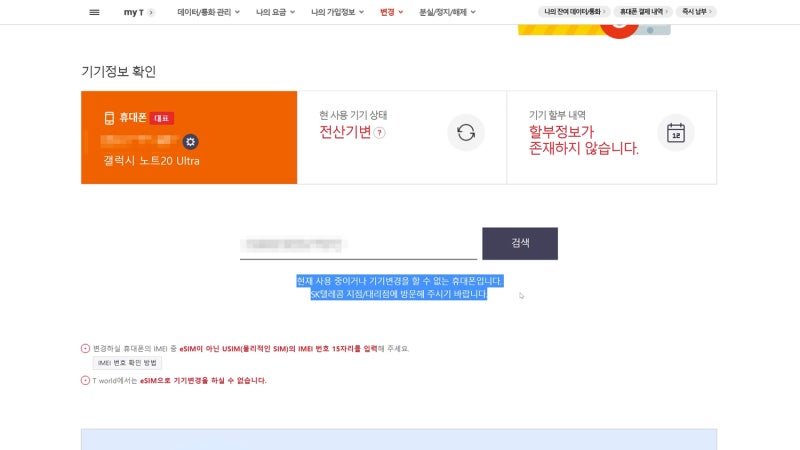
Task: Expand the 나의 가입정보 menu
Action: pos(337,12)
